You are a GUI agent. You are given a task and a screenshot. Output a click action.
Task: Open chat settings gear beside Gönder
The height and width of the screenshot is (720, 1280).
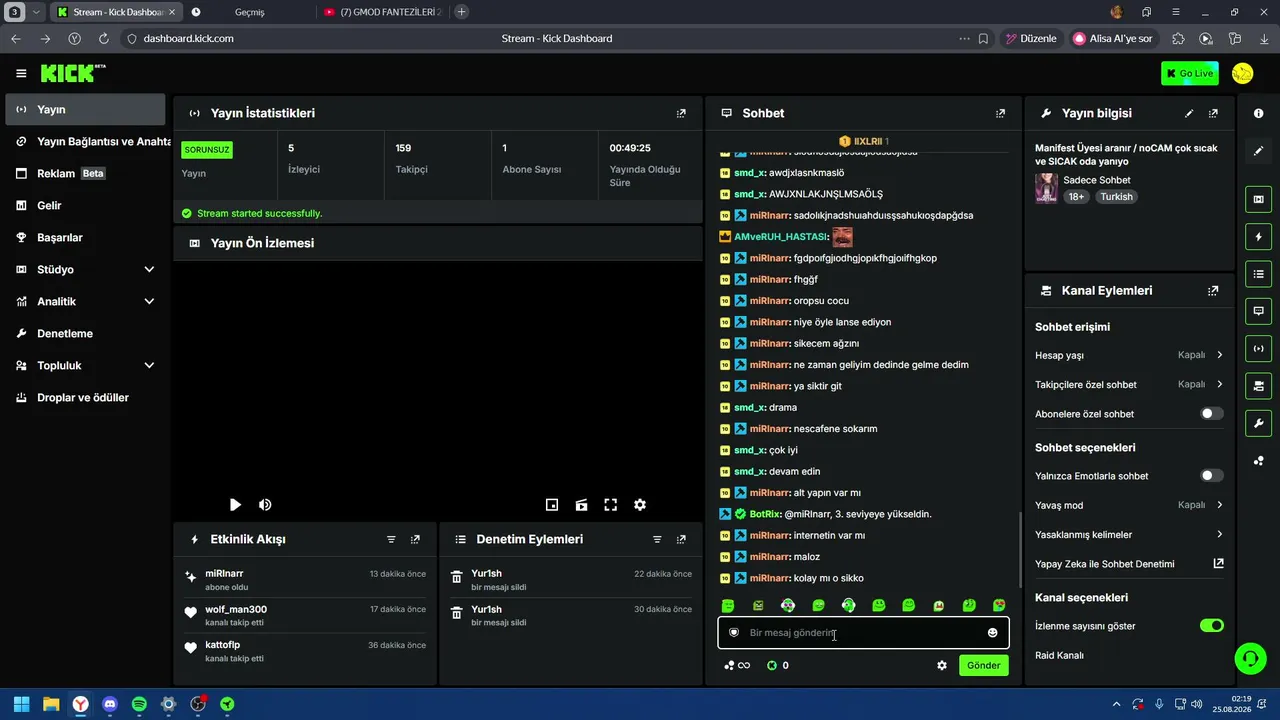tap(941, 665)
